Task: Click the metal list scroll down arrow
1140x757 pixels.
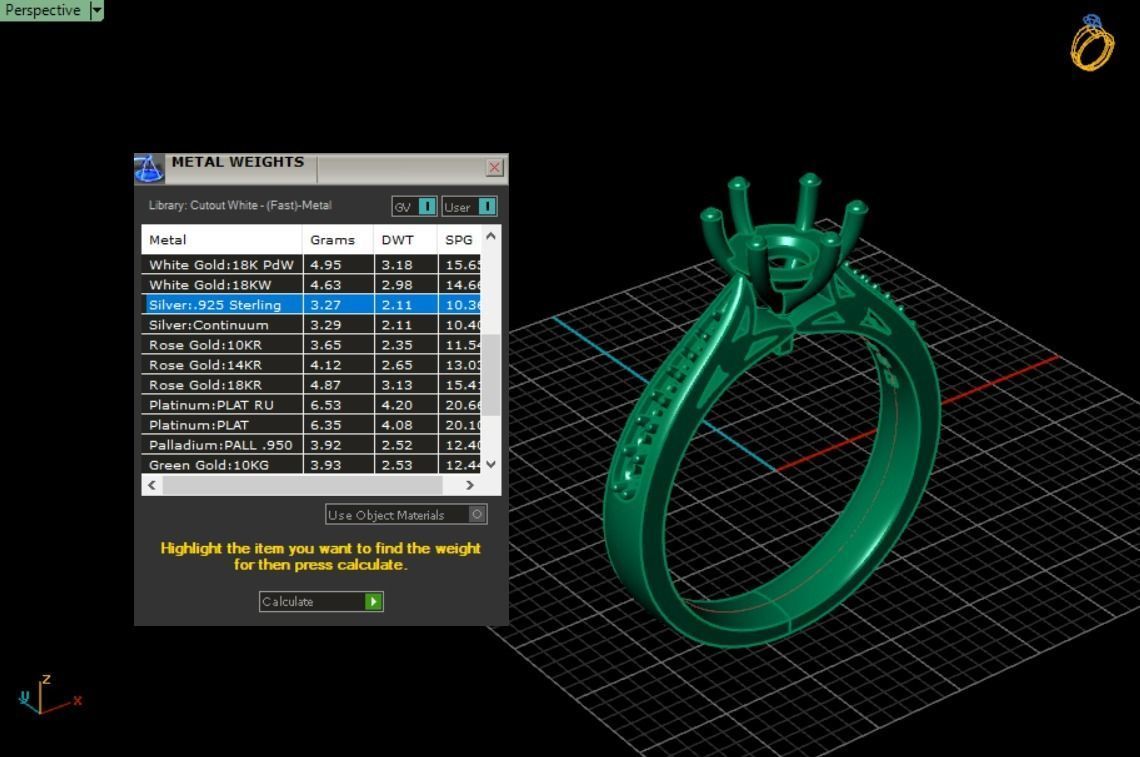Action: [491, 464]
